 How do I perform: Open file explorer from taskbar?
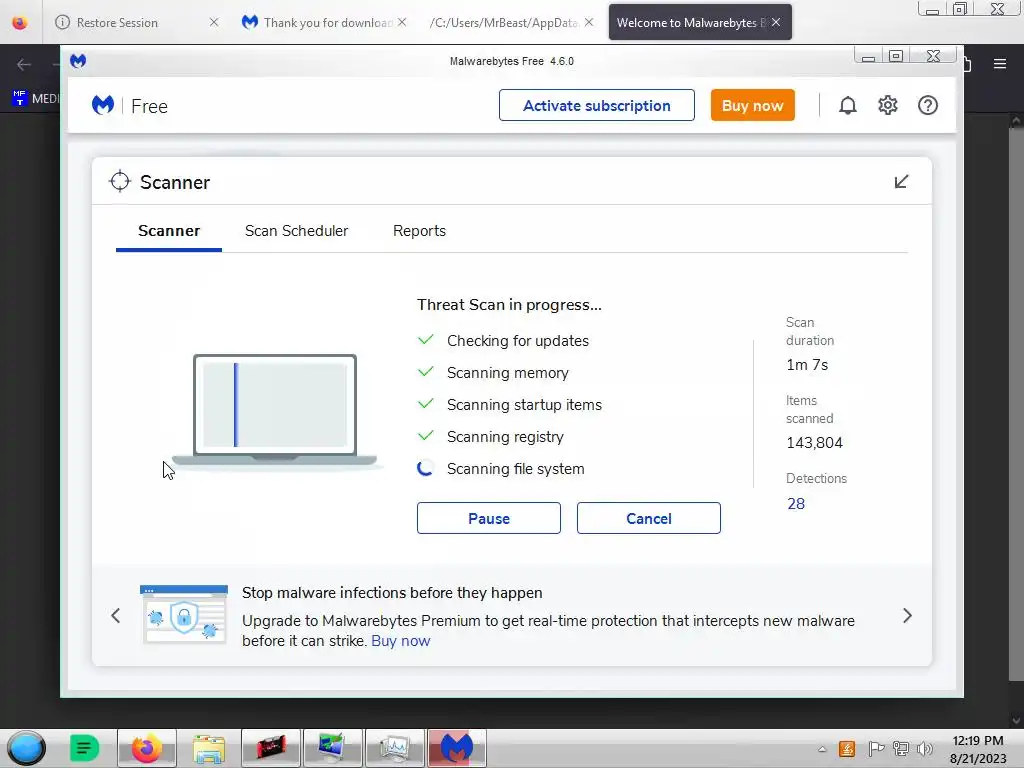[x=209, y=748]
